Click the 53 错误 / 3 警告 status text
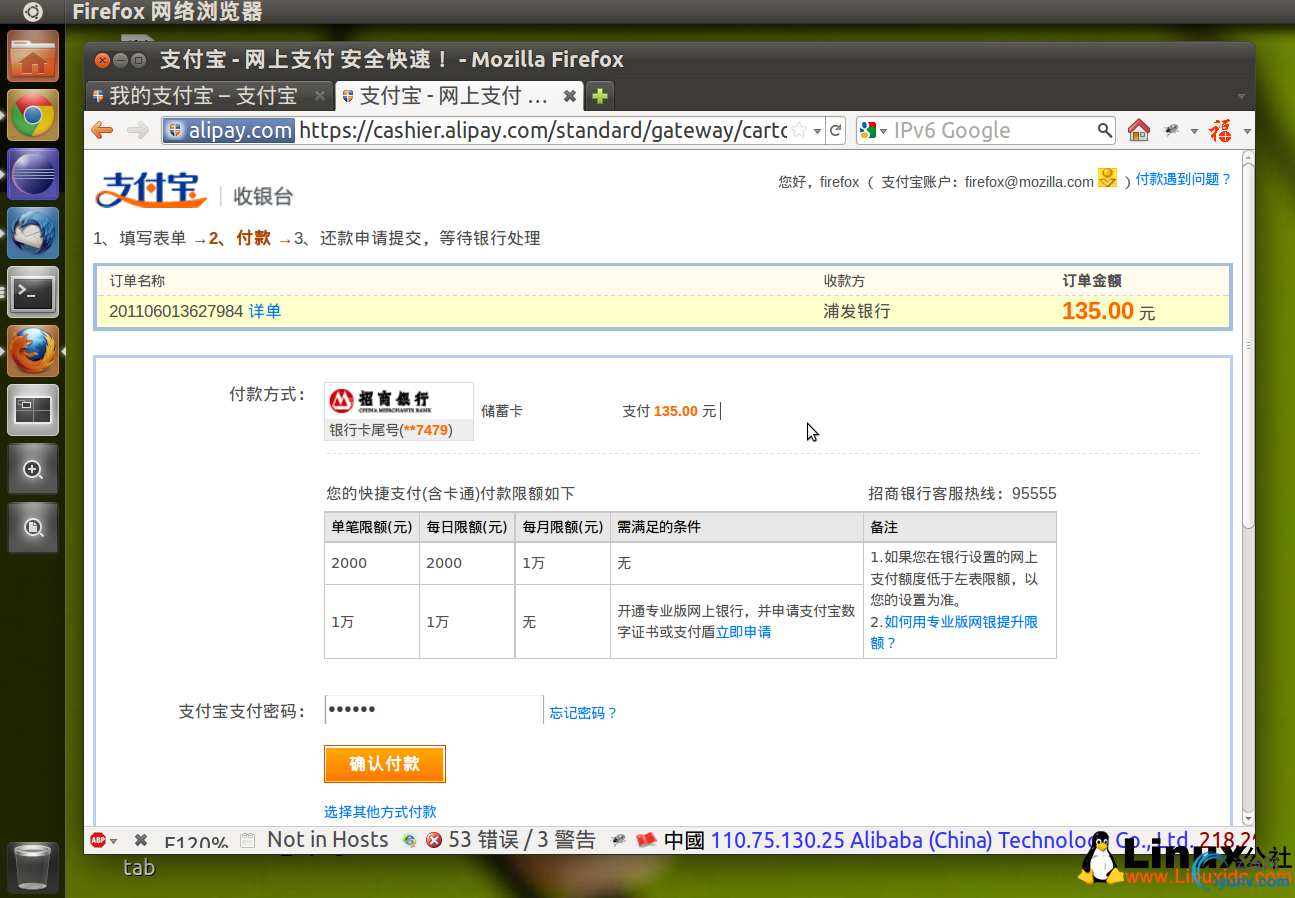Viewport: 1295px width, 898px height. [521, 840]
